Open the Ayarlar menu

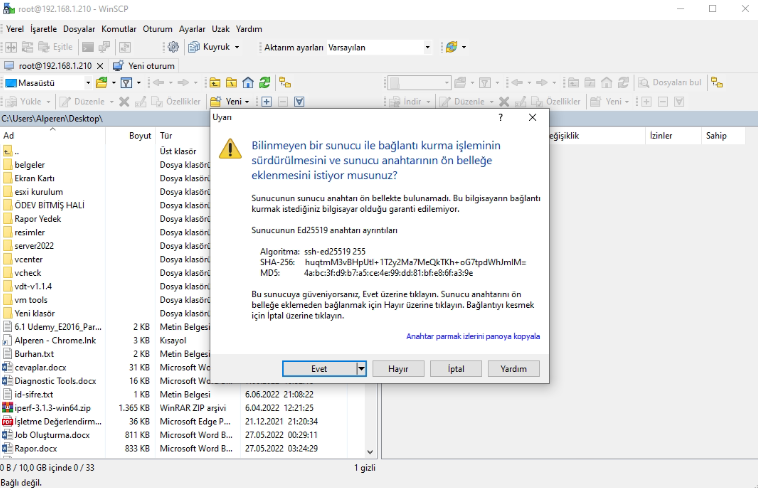[192, 29]
